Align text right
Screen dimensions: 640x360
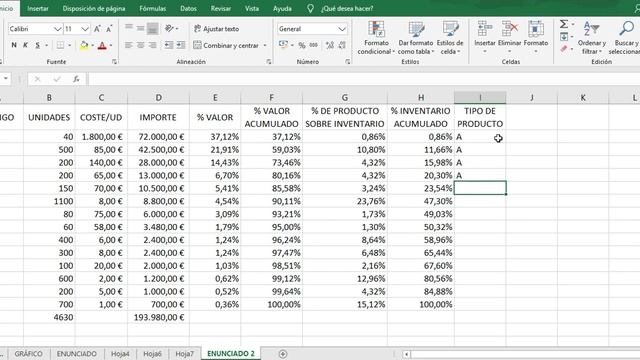click(153, 45)
